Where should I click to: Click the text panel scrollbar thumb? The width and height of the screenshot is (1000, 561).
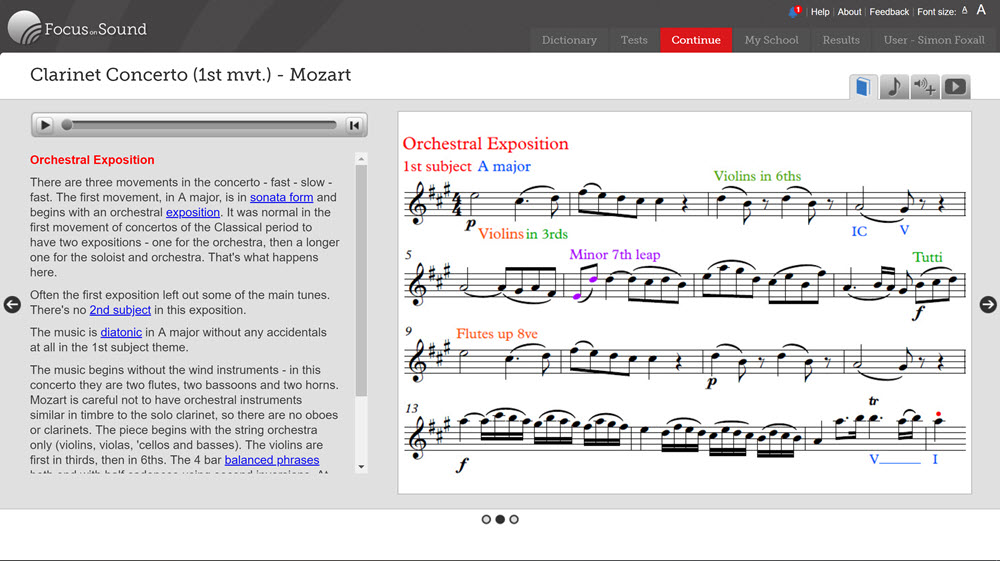[x=362, y=280]
